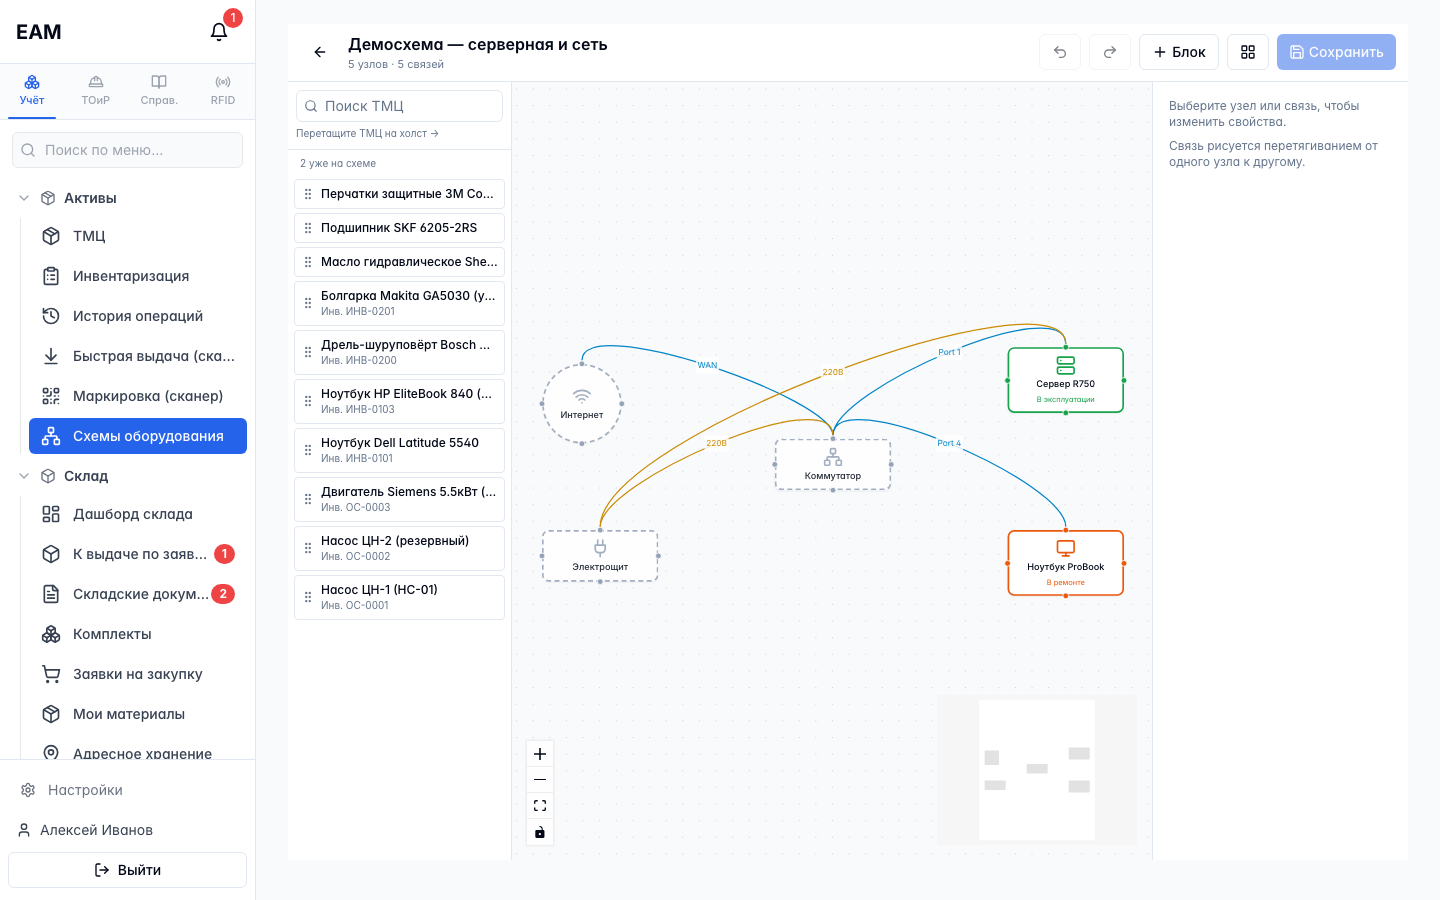Viewport: 1440px width, 900px height.
Task: Add a new Блок
Action: point(1179,52)
